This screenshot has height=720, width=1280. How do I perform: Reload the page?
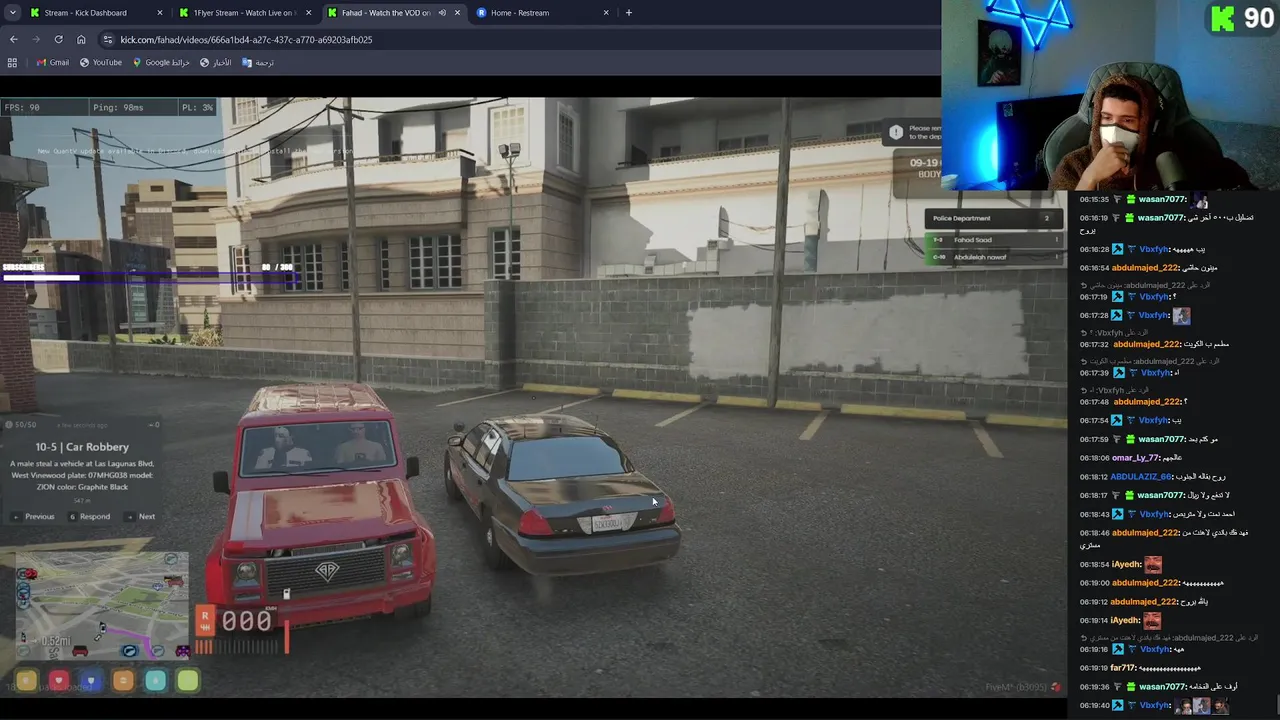(x=58, y=39)
